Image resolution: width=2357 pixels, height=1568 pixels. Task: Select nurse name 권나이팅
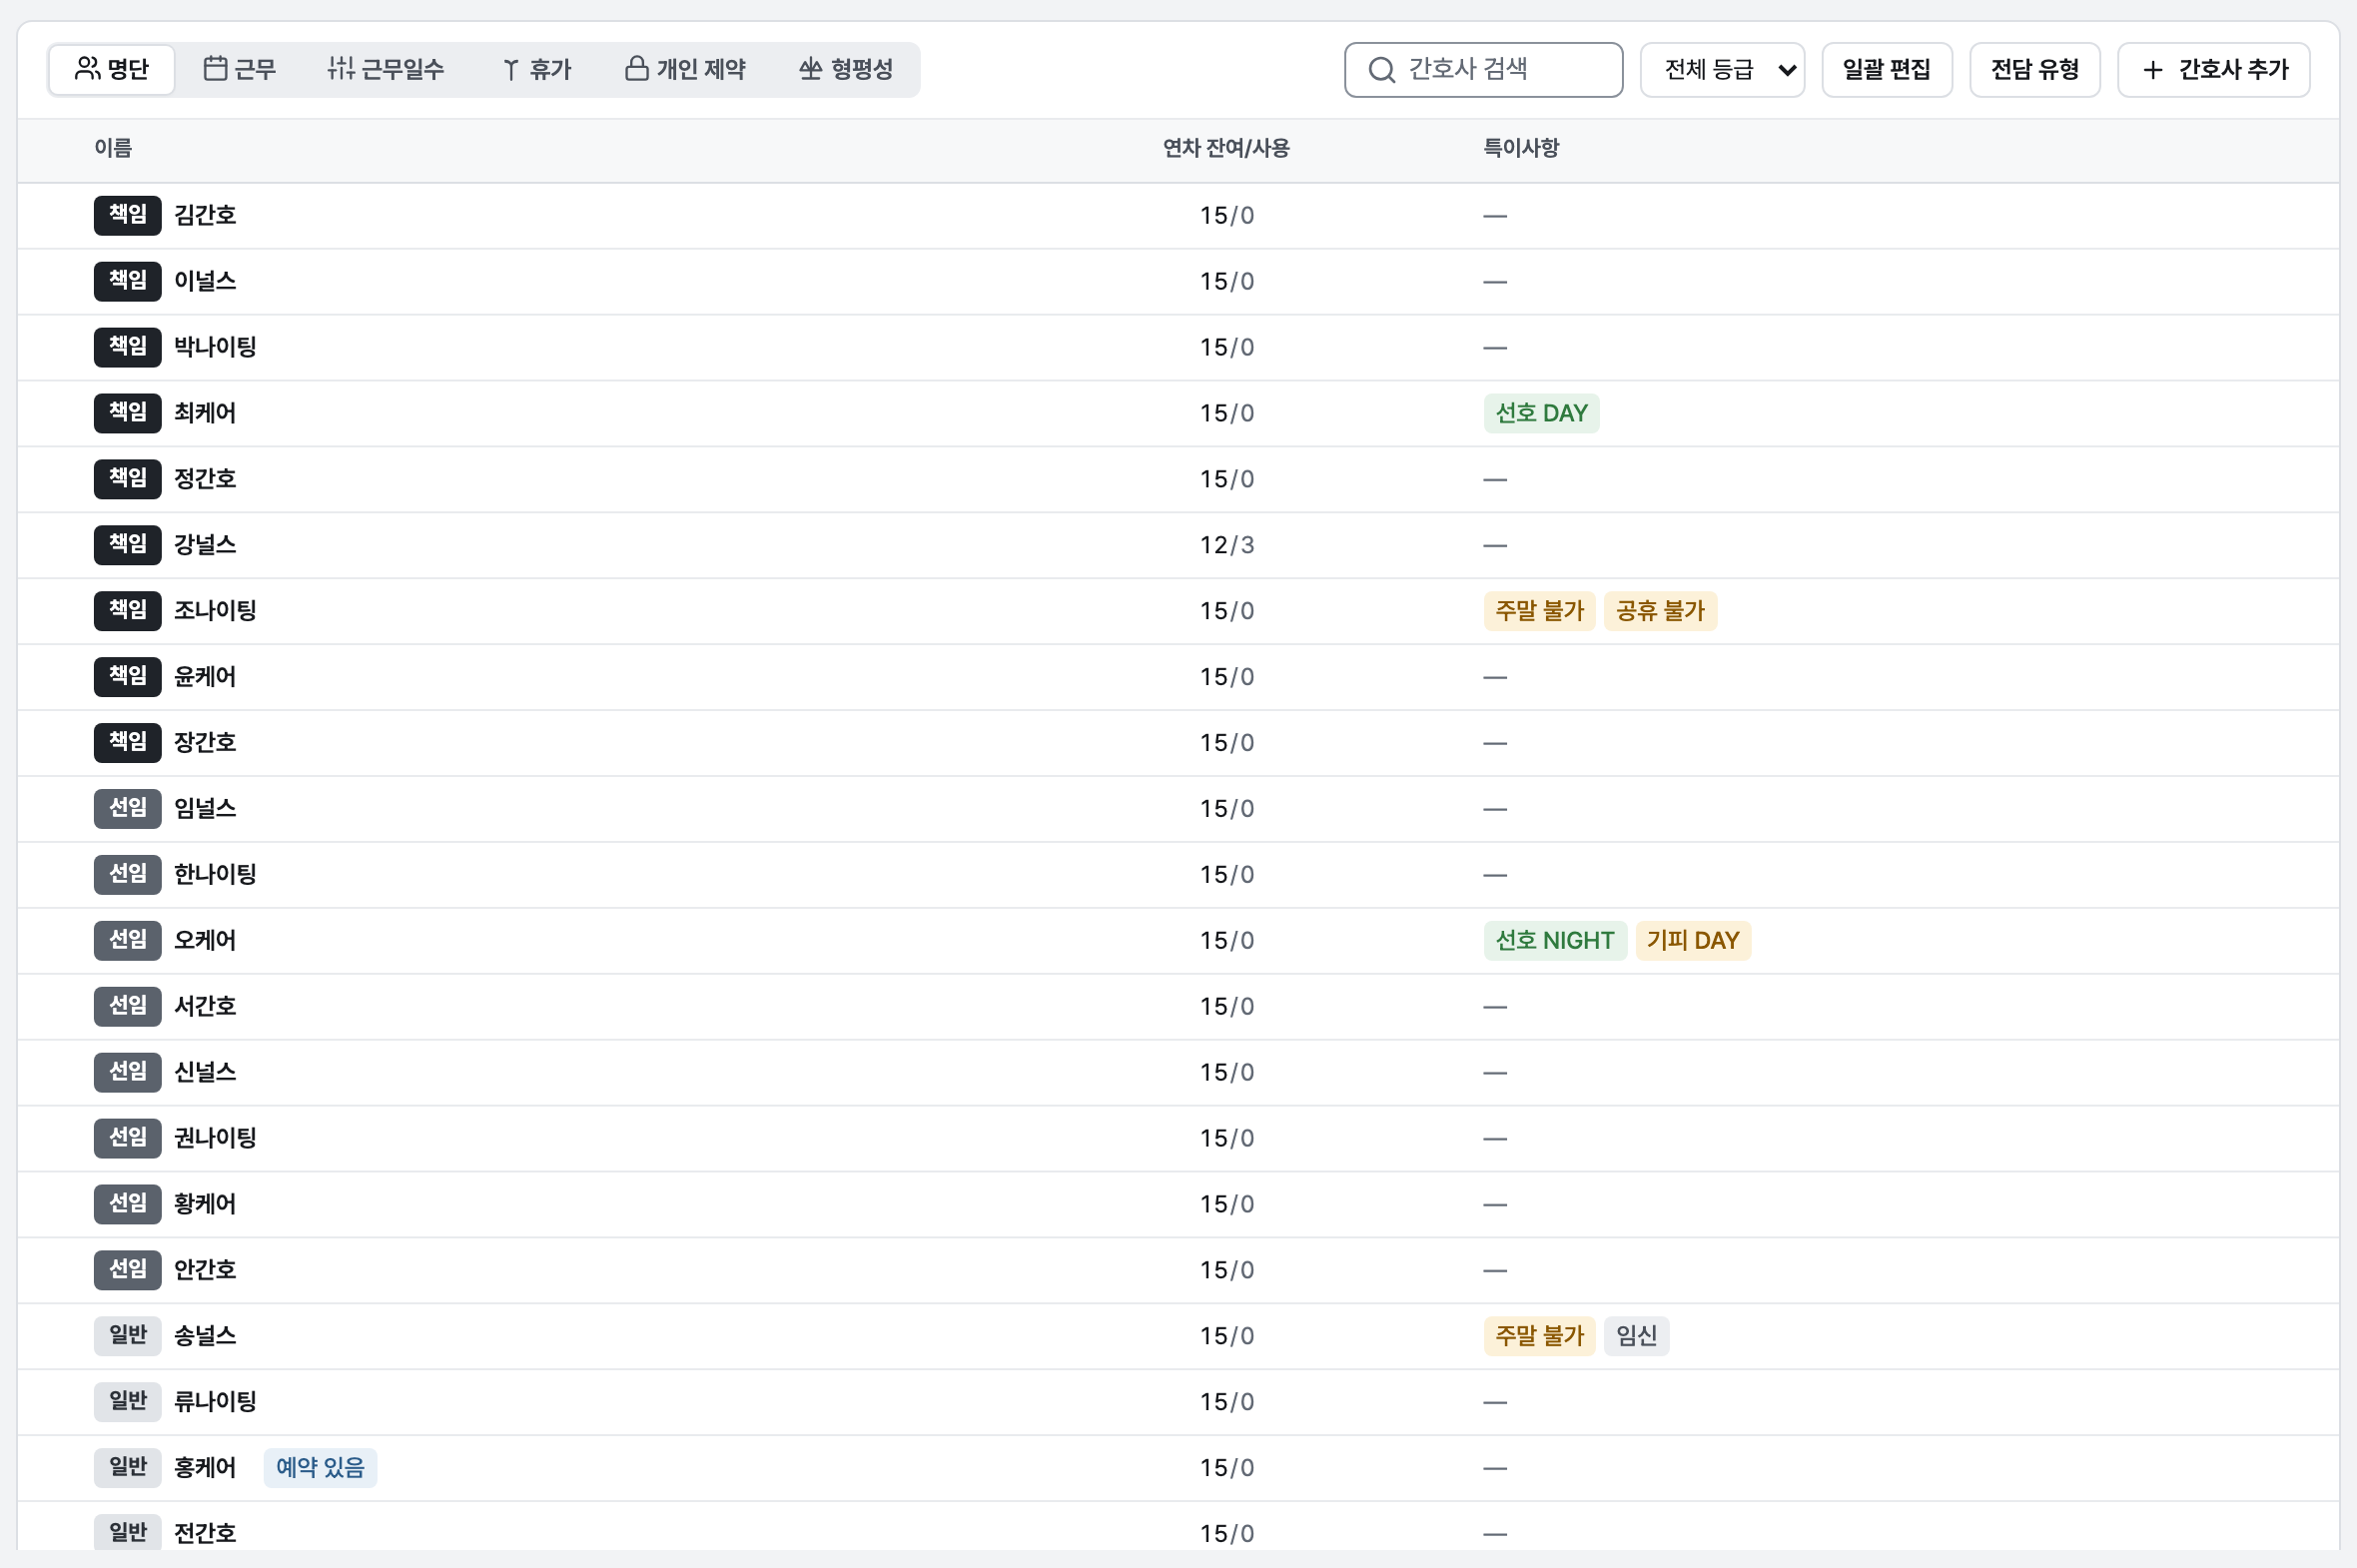click(215, 1139)
